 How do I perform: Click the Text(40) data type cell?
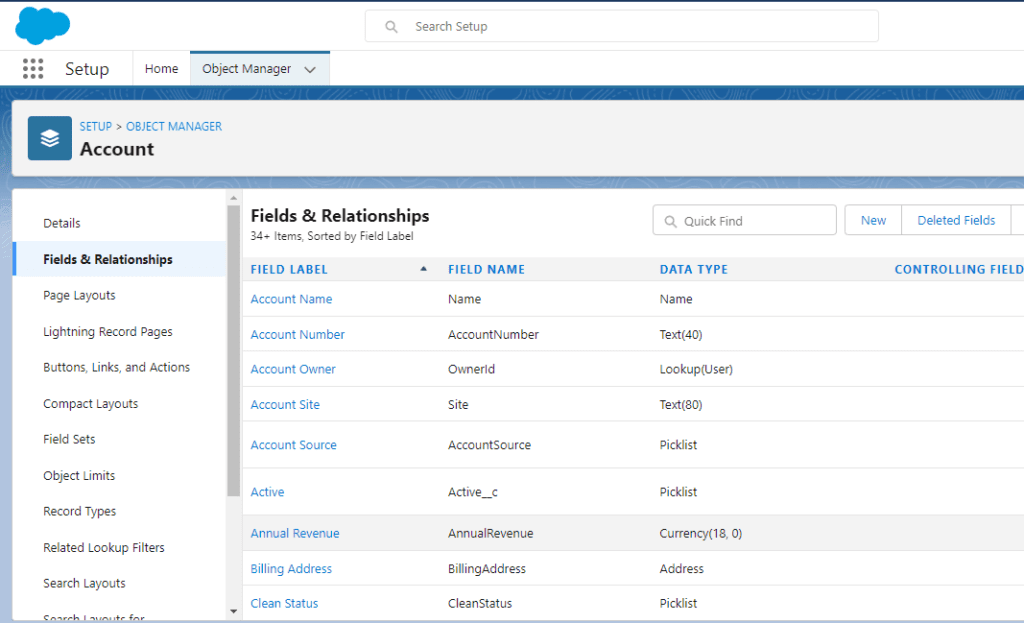pyautogui.click(x=681, y=334)
